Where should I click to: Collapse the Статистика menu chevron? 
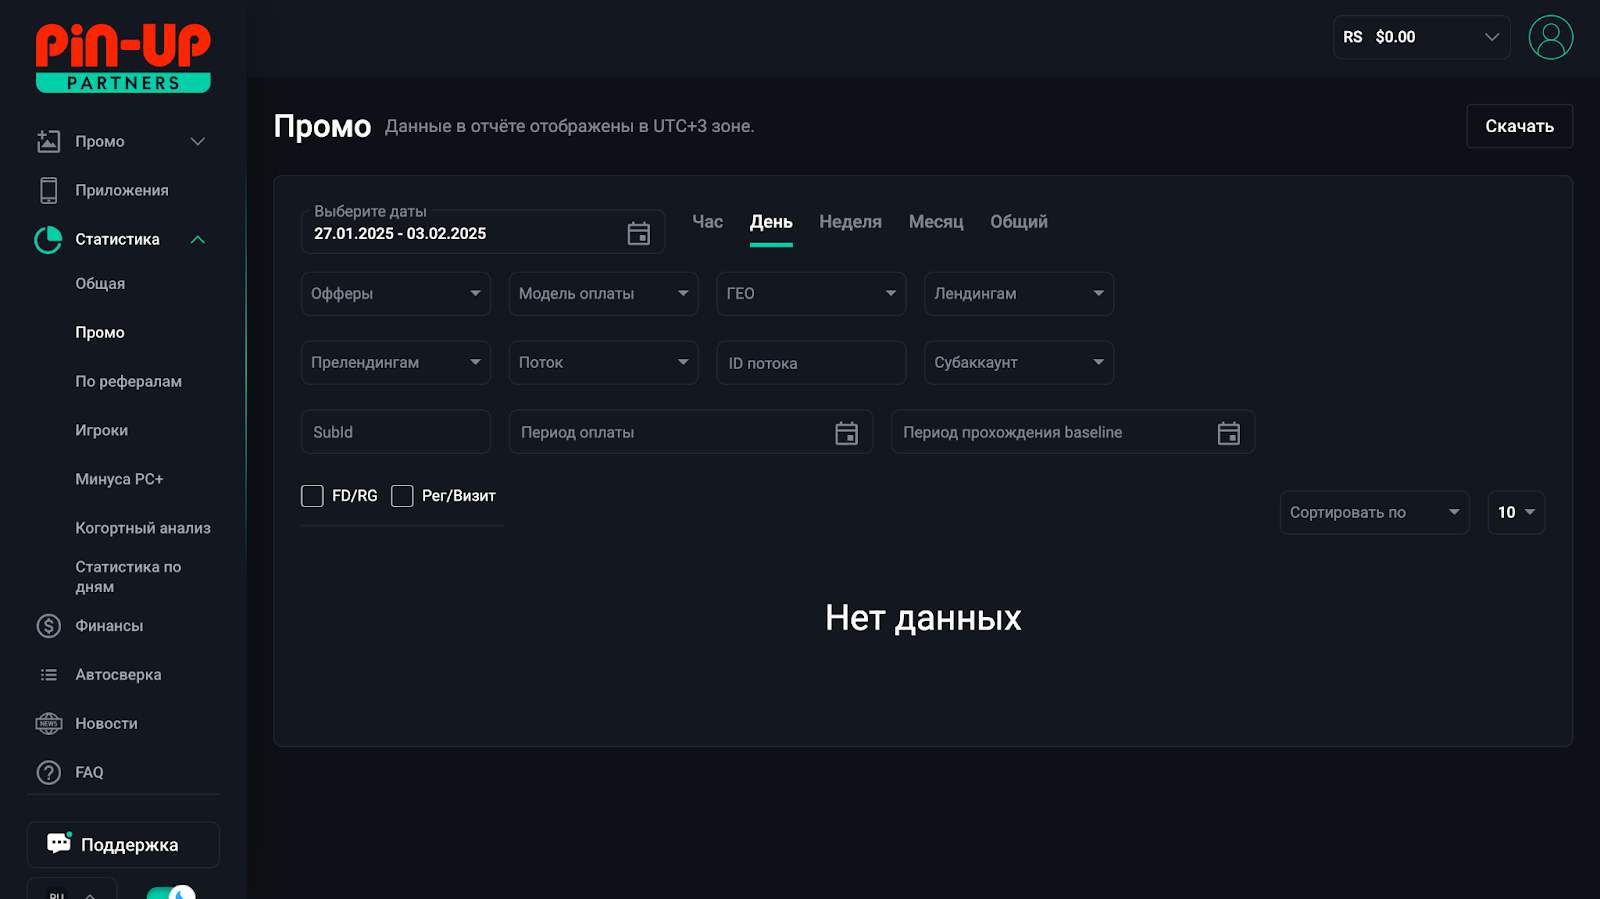pyautogui.click(x=198, y=240)
